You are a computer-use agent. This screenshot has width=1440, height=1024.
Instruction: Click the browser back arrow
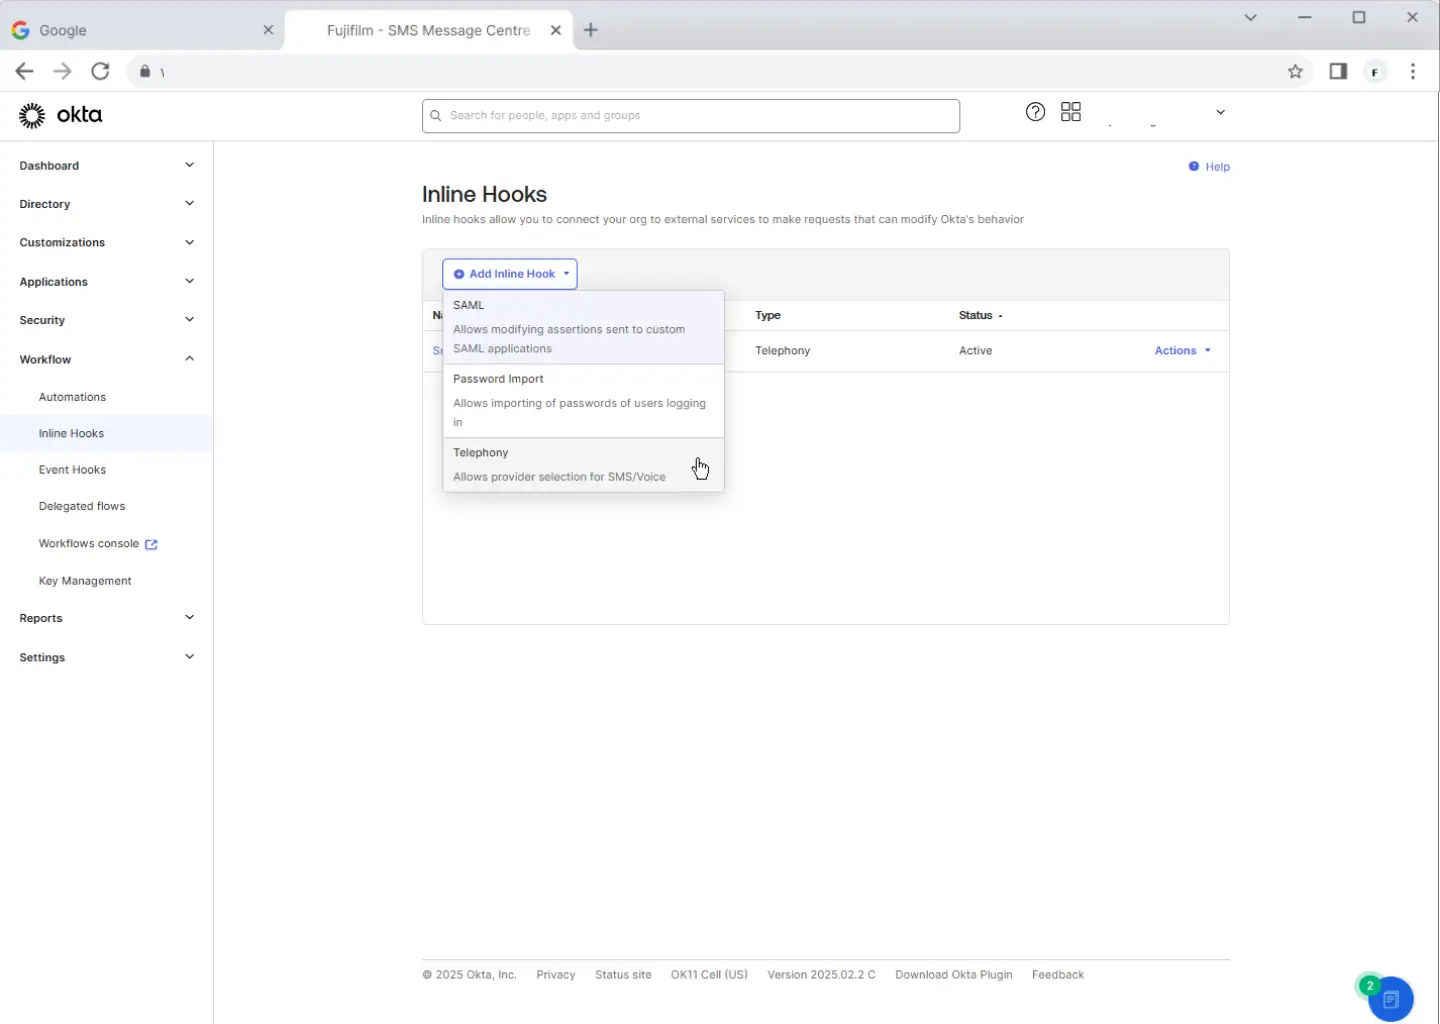coord(25,71)
